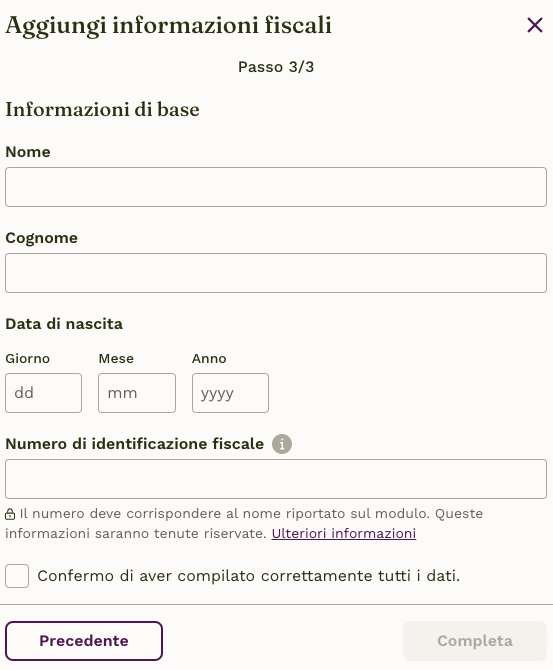Click the Giorno label
The image size is (553, 670).
pyautogui.click(x=27, y=359)
